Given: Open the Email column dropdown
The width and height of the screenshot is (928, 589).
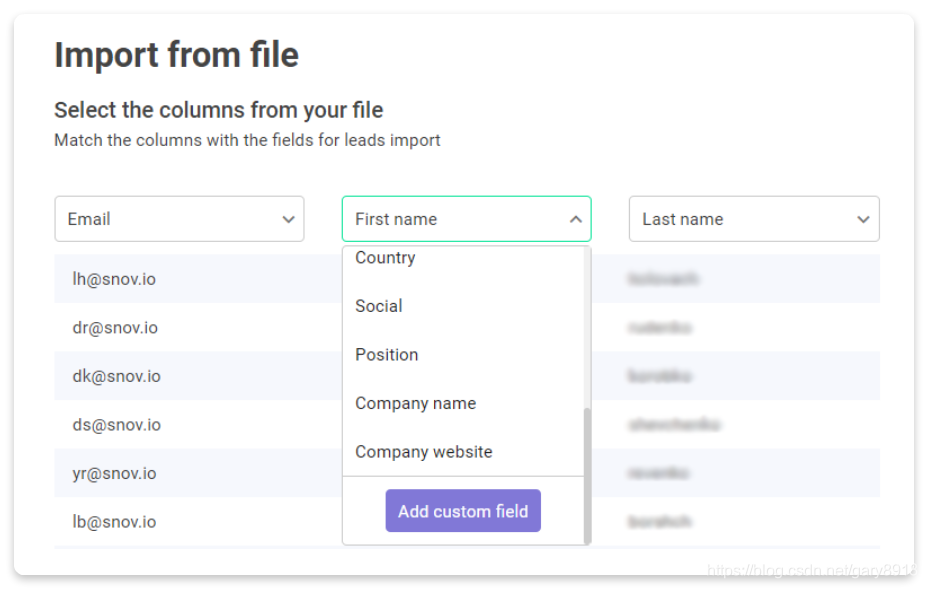Looking at the screenshot, I should pos(179,219).
